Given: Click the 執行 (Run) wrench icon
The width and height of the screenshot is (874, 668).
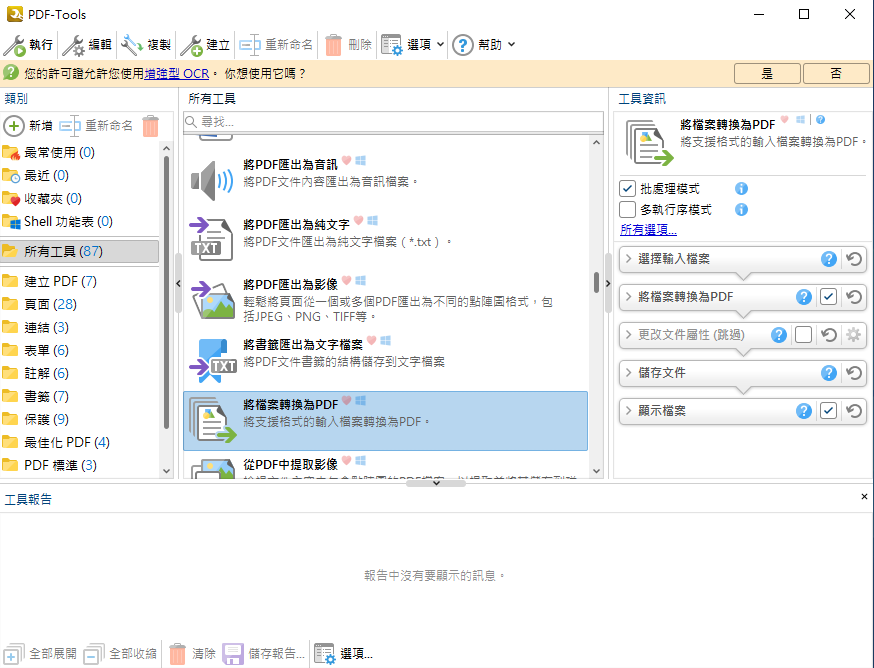Looking at the screenshot, I should tap(15, 45).
